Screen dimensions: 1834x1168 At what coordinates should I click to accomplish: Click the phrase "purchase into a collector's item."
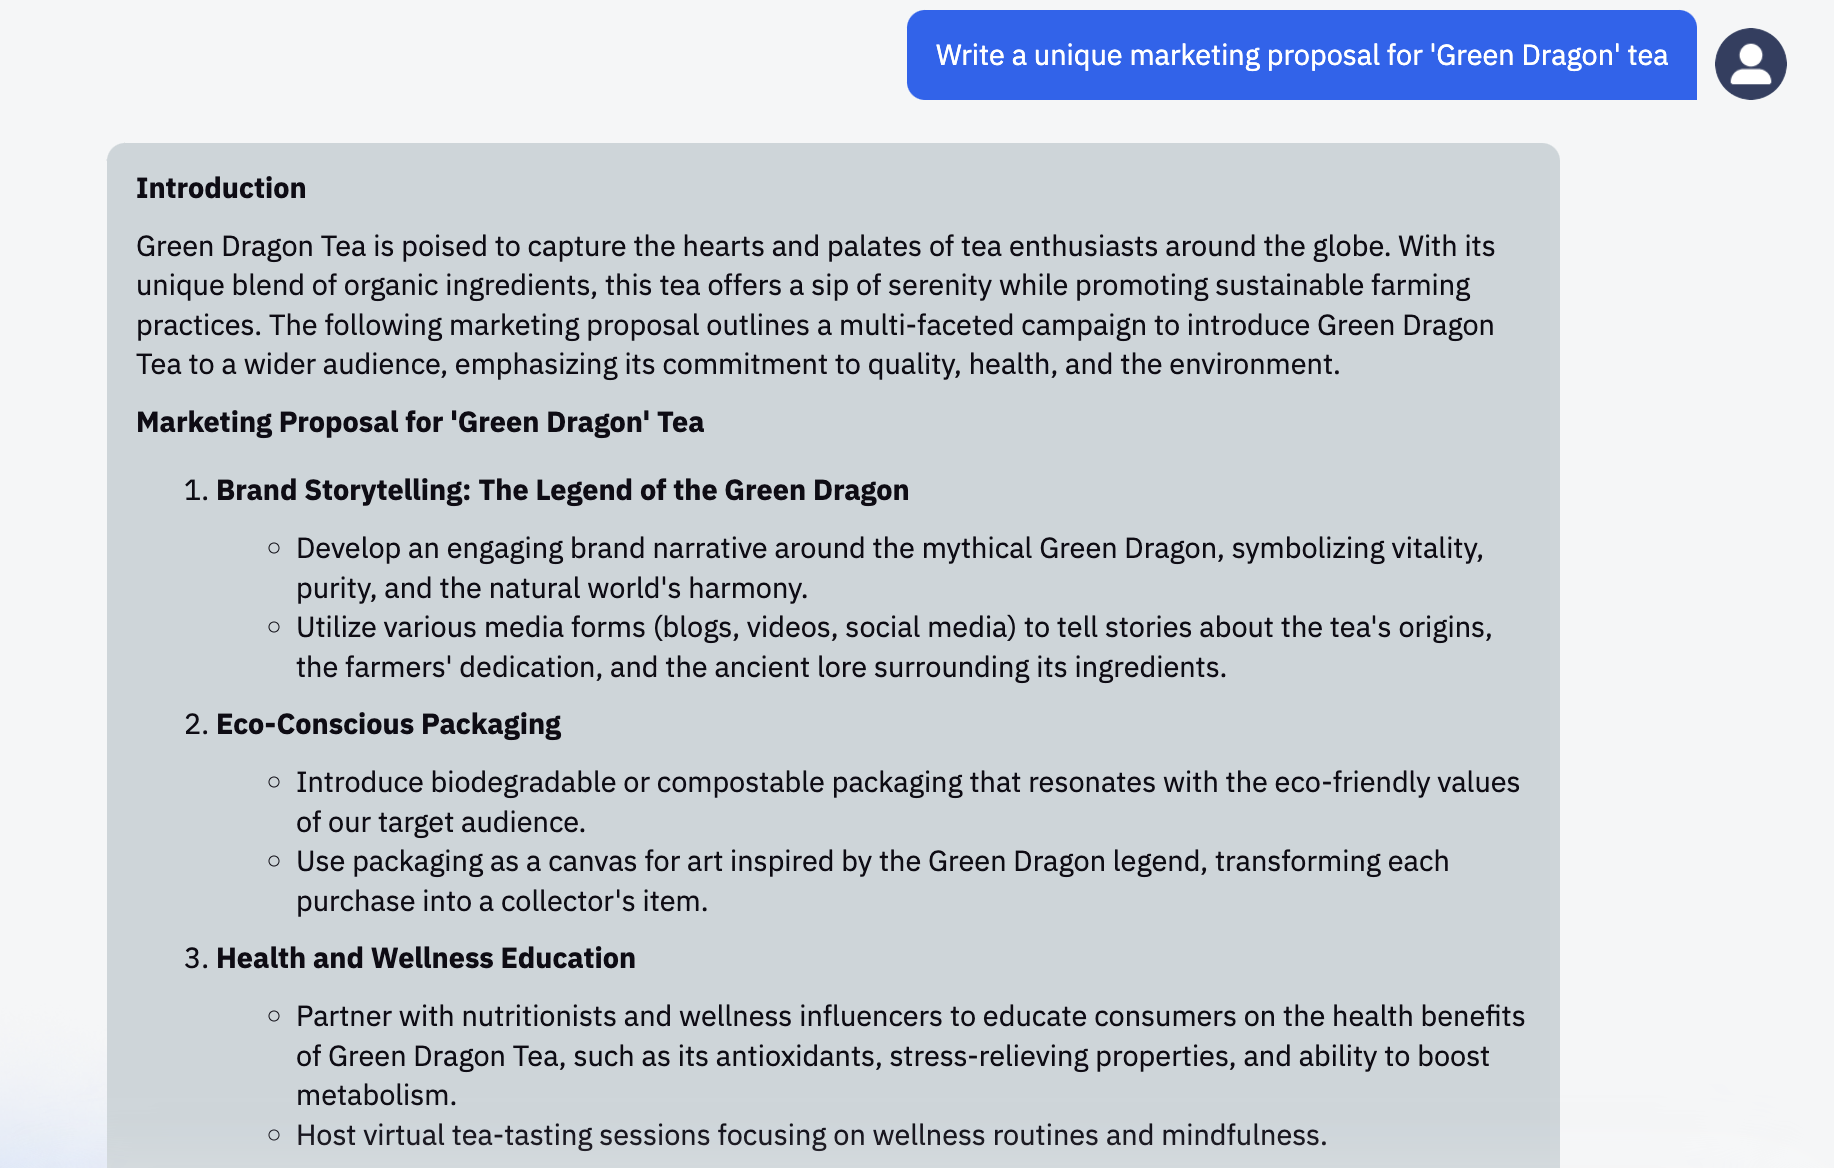click(501, 901)
